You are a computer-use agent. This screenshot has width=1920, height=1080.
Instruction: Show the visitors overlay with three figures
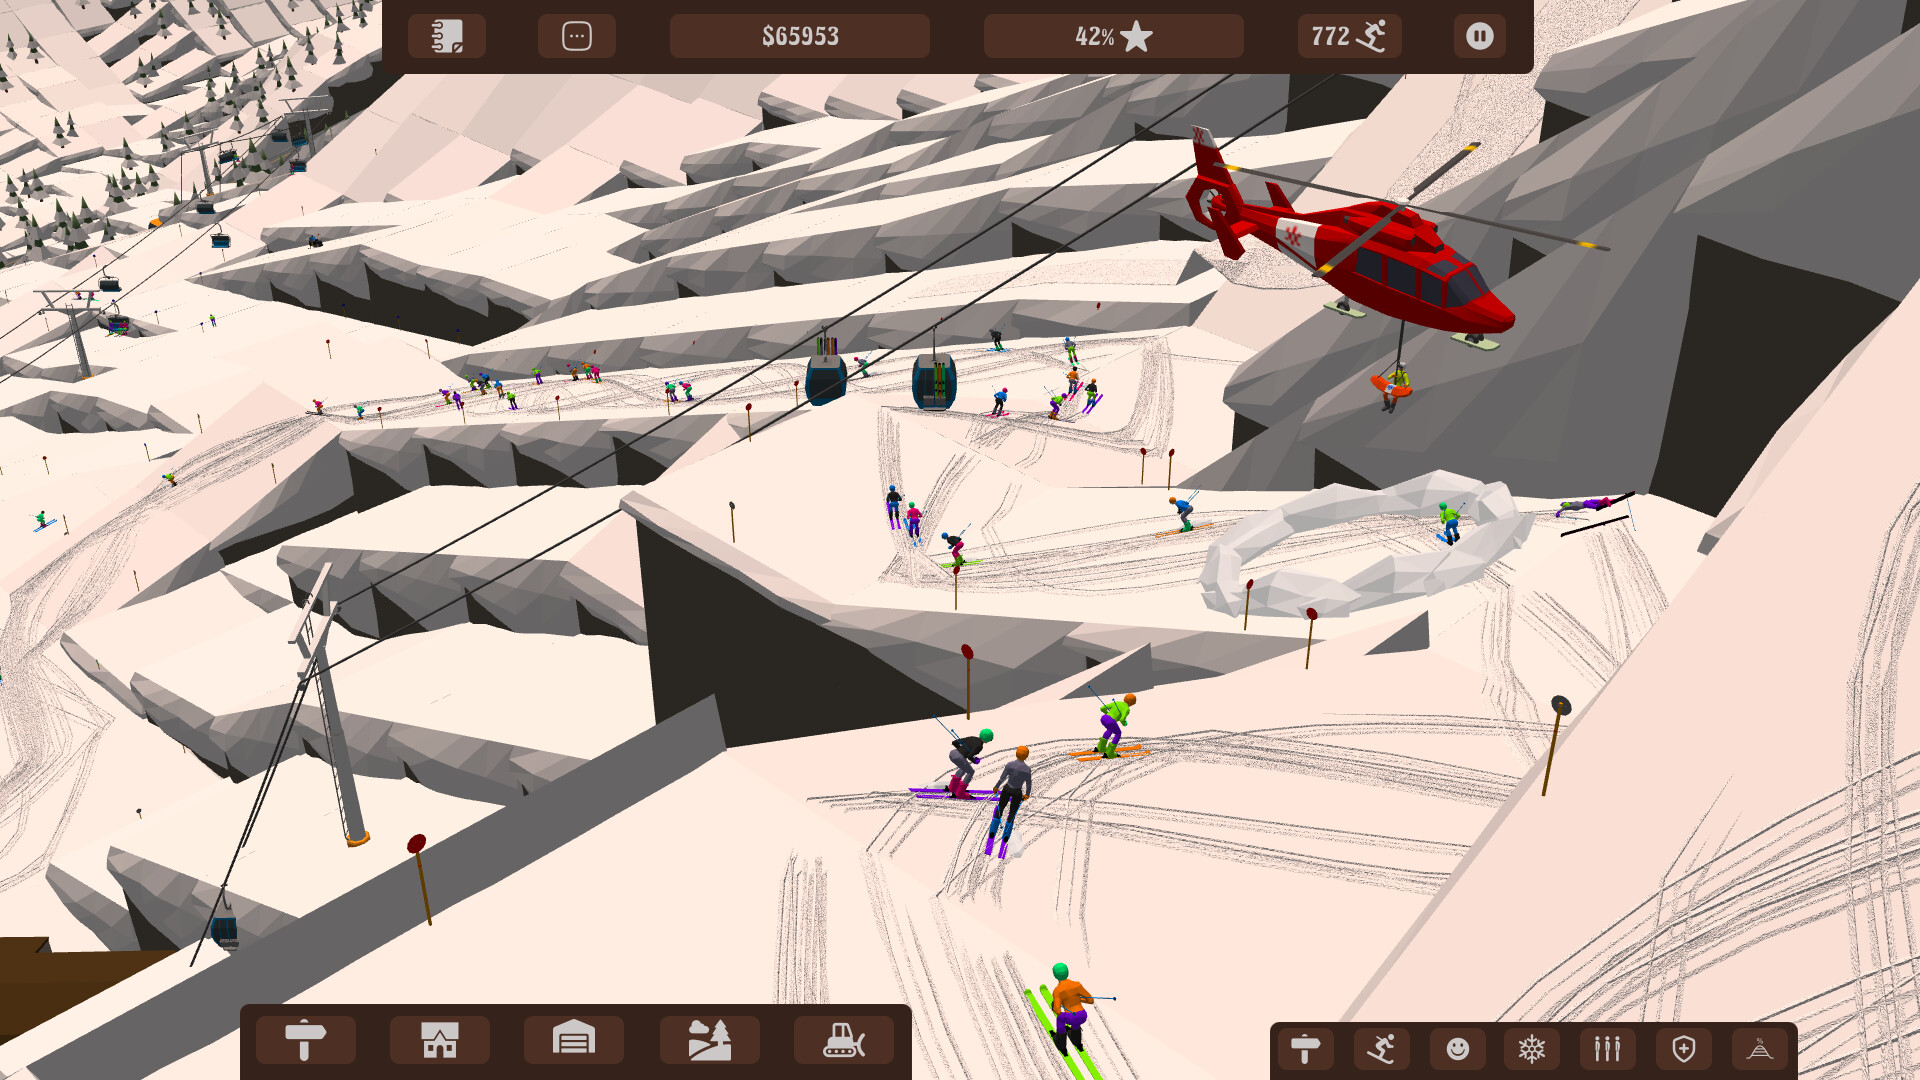(1607, 1049)
